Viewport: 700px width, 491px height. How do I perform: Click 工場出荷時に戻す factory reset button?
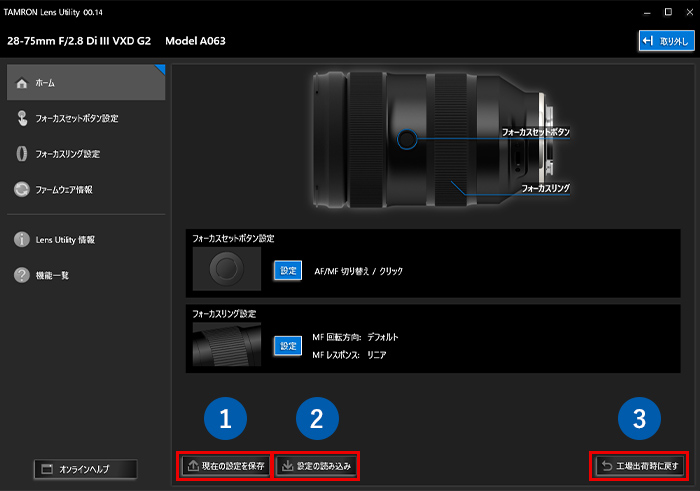coord(640,466)
